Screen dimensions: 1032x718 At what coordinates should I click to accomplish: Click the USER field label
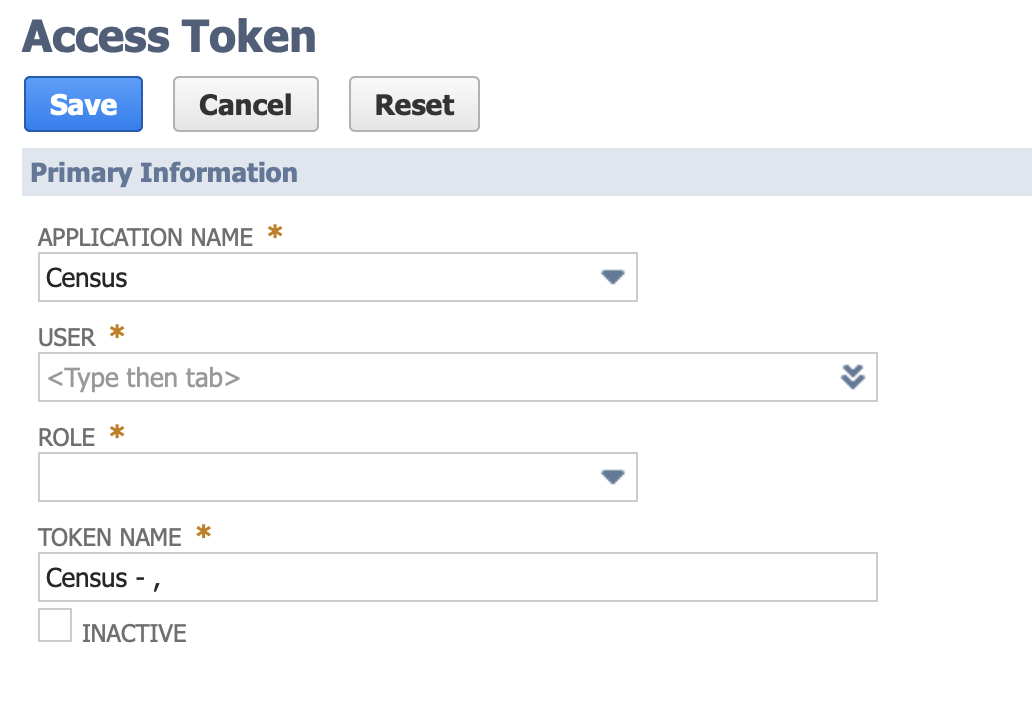[67, 337]
